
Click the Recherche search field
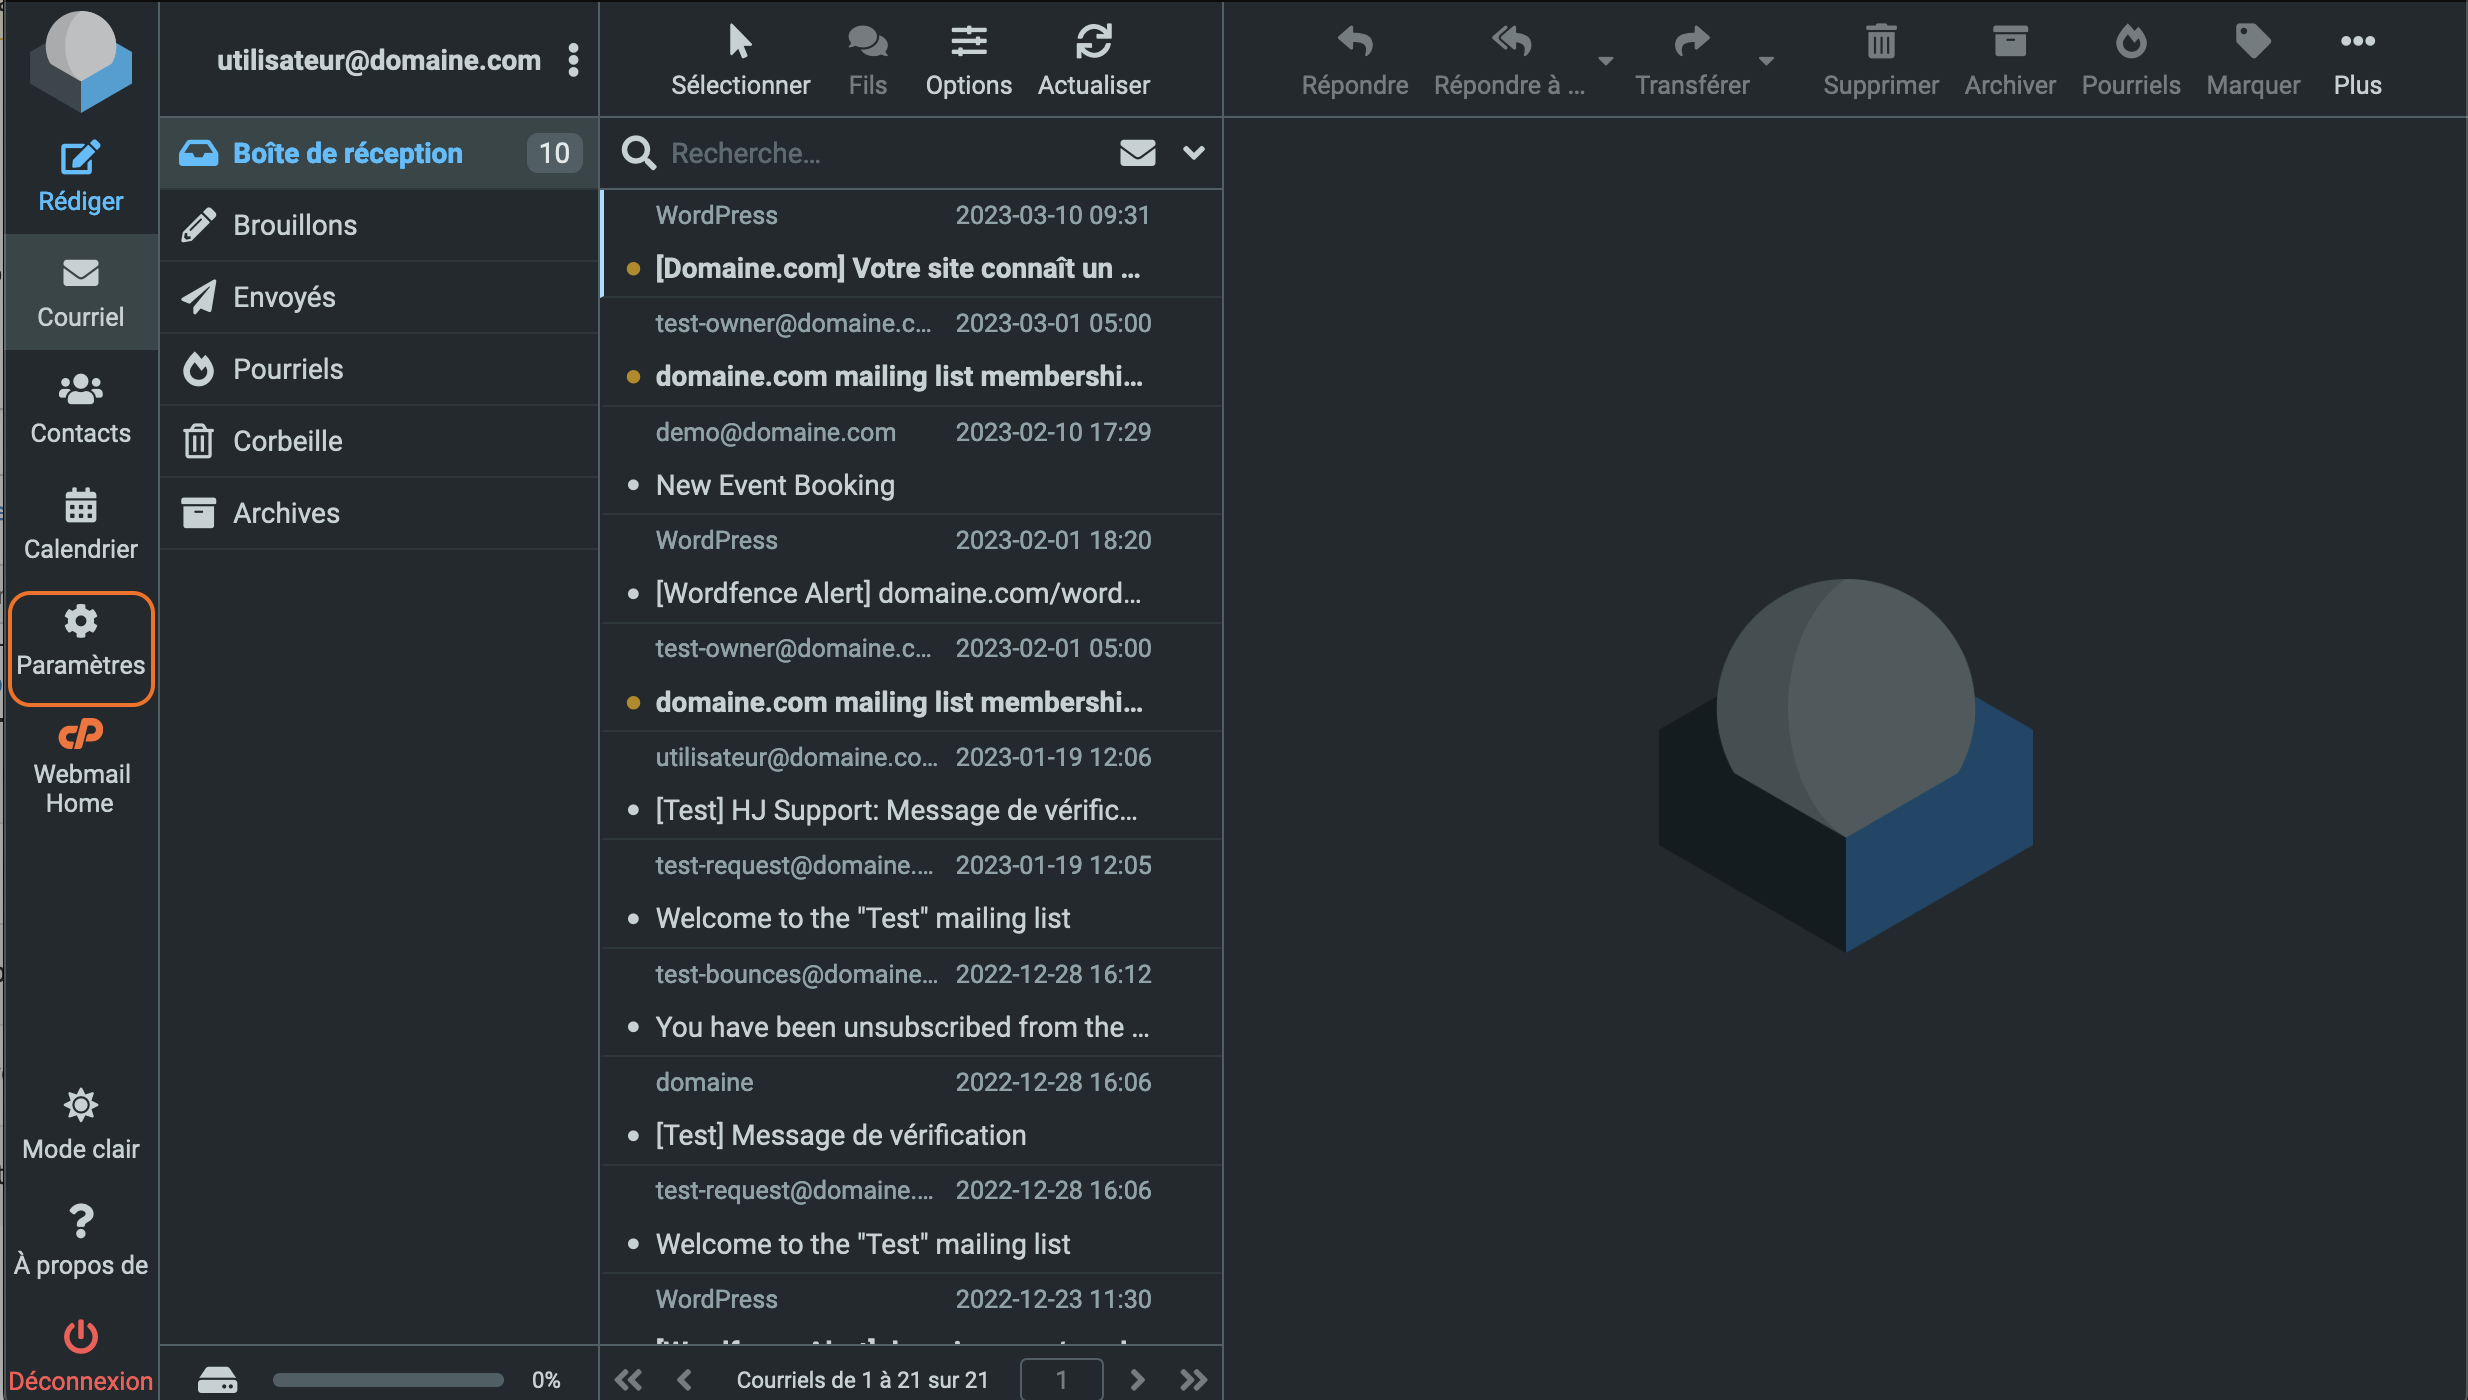(x=880, y=153)
